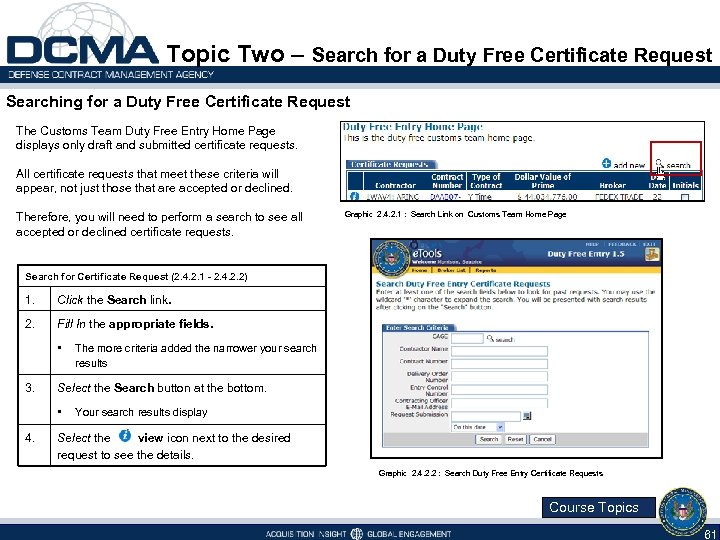Select the Enter Search Criteria tab
Viewport: 720px width, 540px height.
419,328
